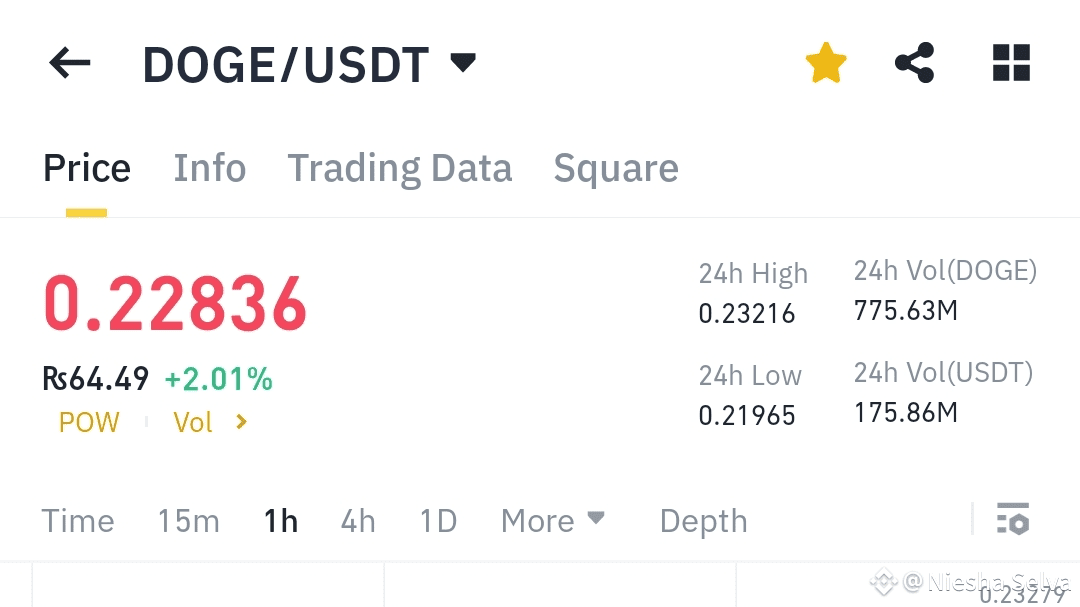Switch to the 4h interval
Screen dimensions: 1080x607
358,521
